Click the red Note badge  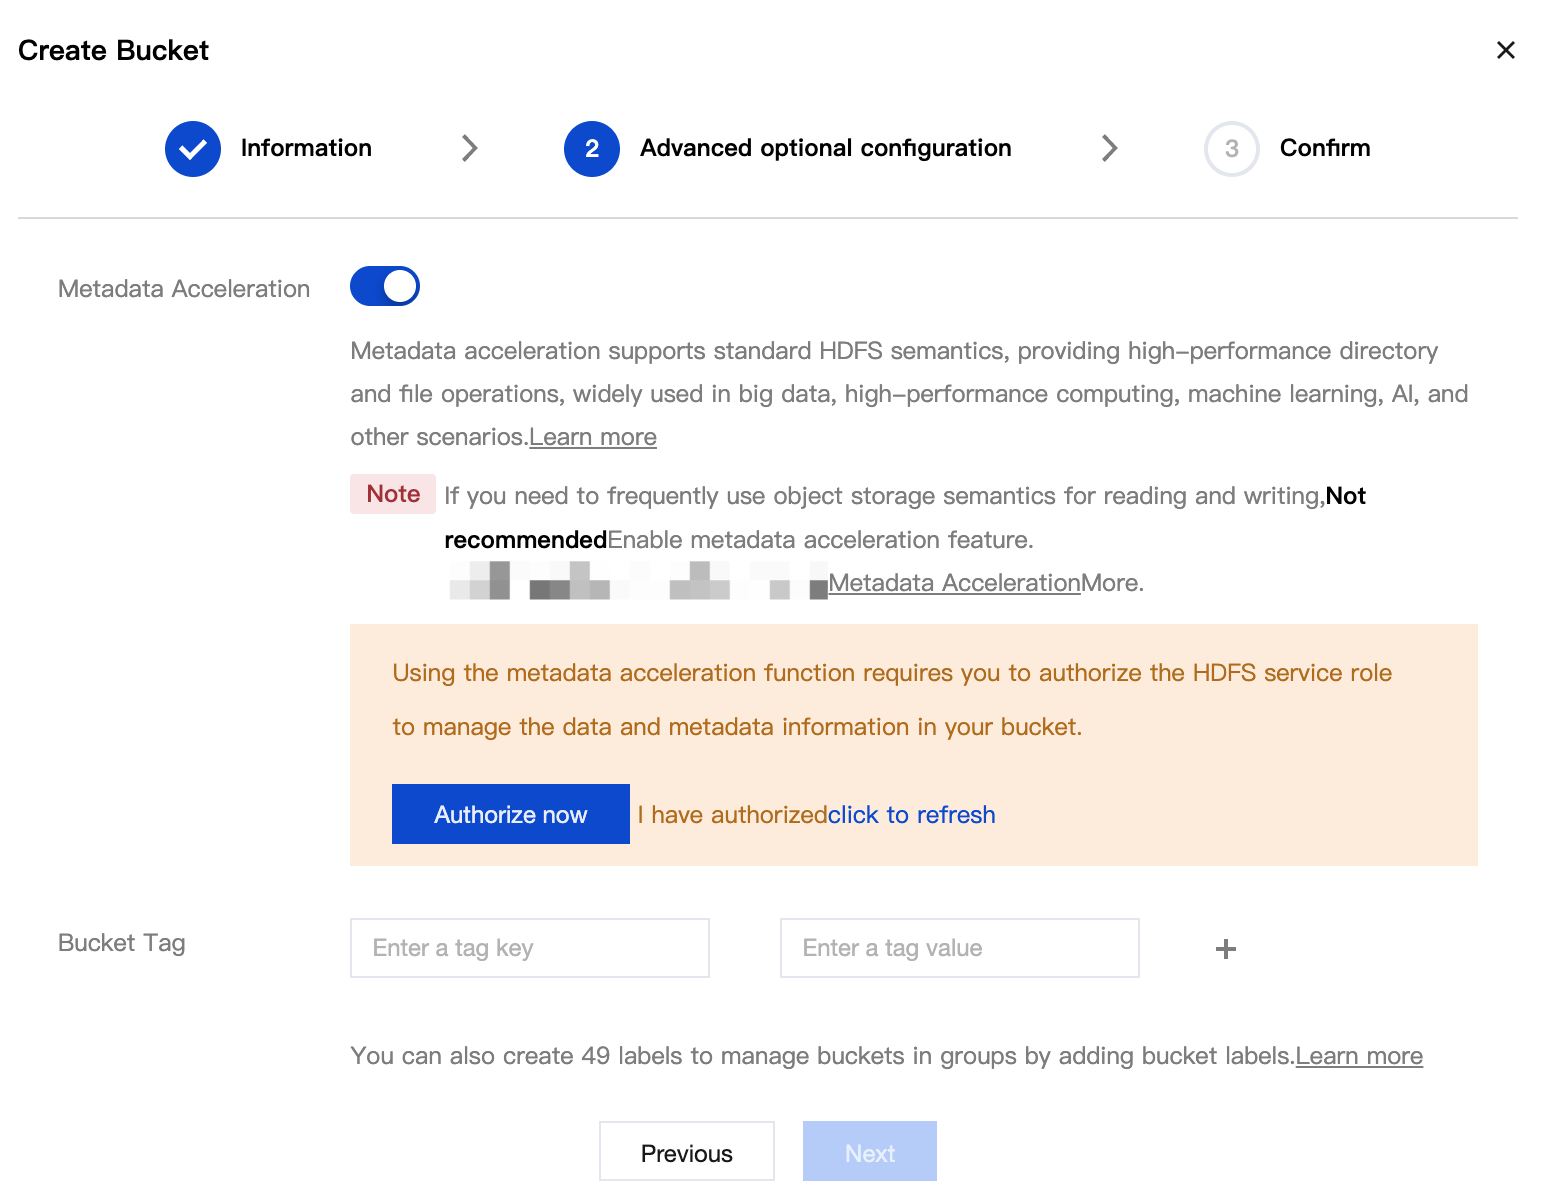[392, 494]
